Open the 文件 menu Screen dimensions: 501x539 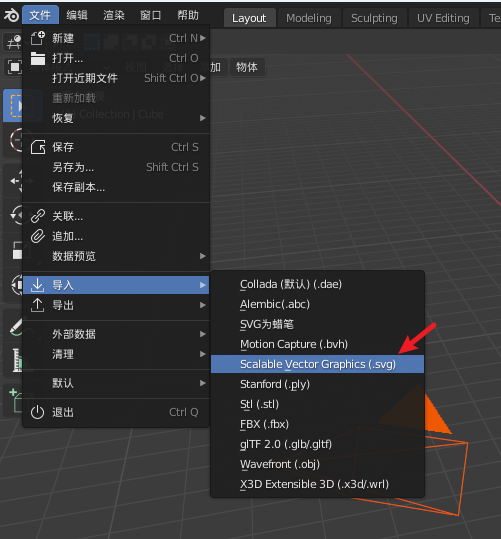40,15
